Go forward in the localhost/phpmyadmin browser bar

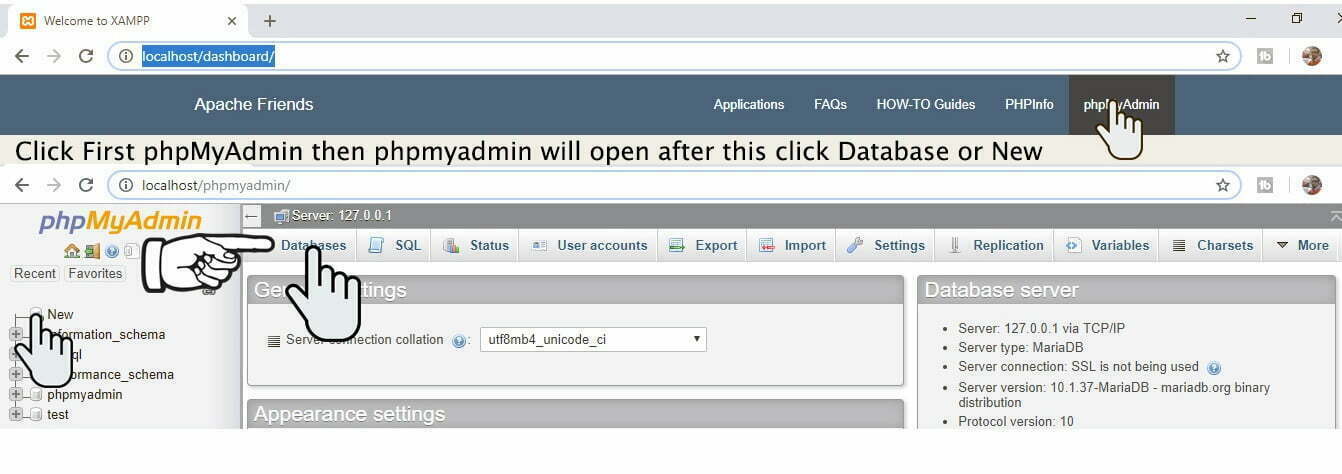pyautogui.click(x=54, y=185)
